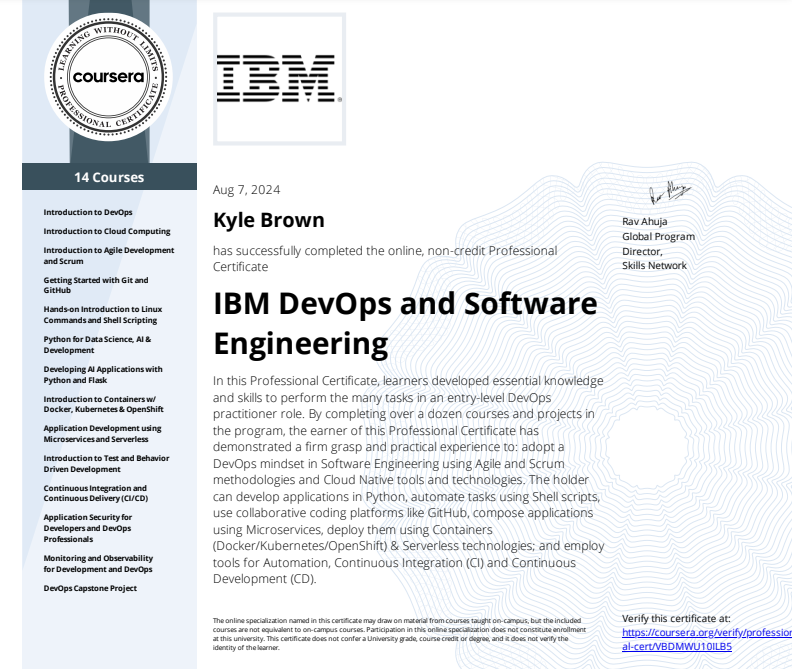
Task: Select the "14 Courses" header banner
Action: pos(109,177)
